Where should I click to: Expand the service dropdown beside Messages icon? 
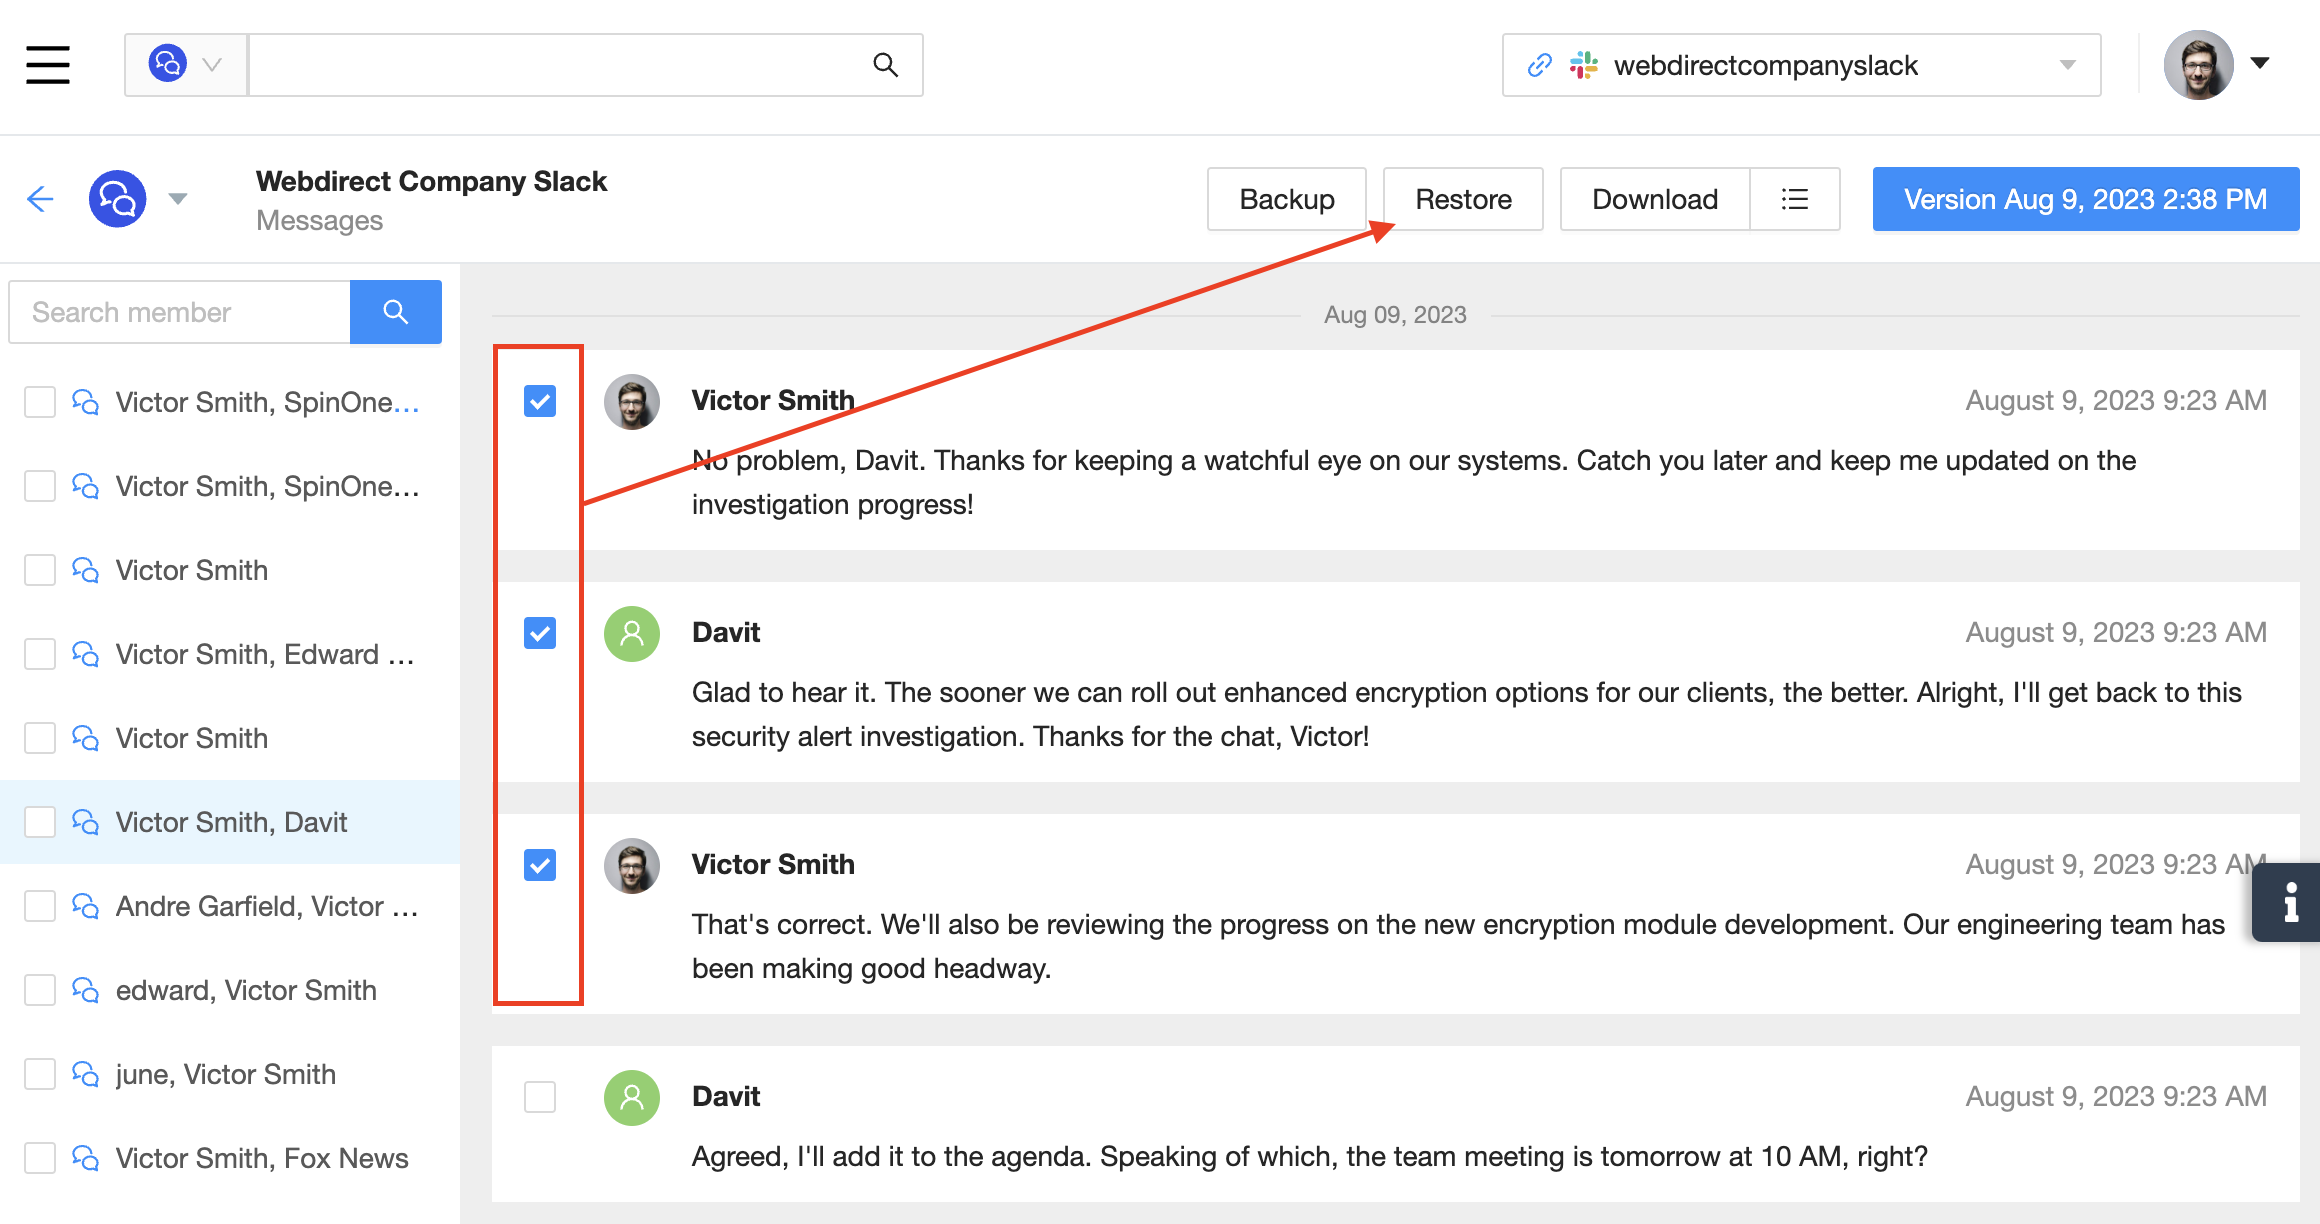pyautogui.click(x=178, y=199)
